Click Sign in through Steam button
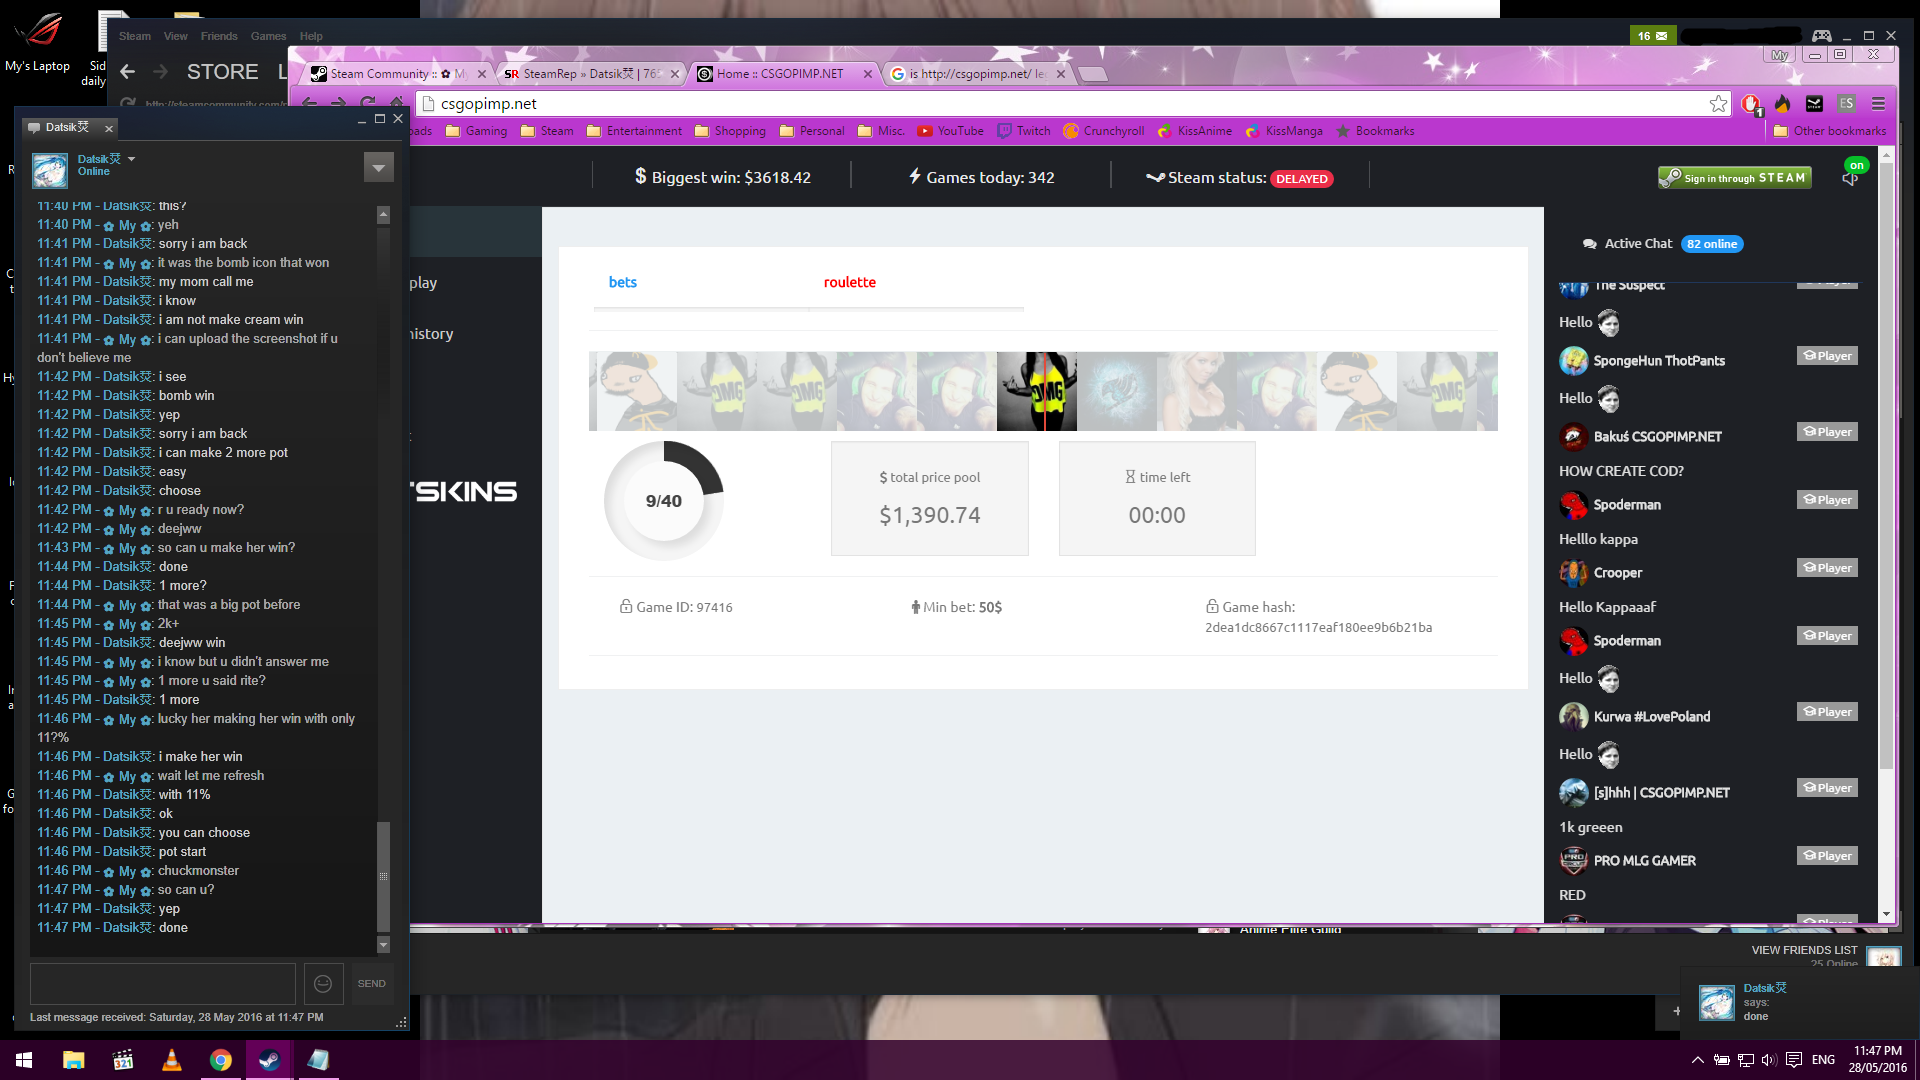The image size is (1920, 1080). coord(1734,178)
